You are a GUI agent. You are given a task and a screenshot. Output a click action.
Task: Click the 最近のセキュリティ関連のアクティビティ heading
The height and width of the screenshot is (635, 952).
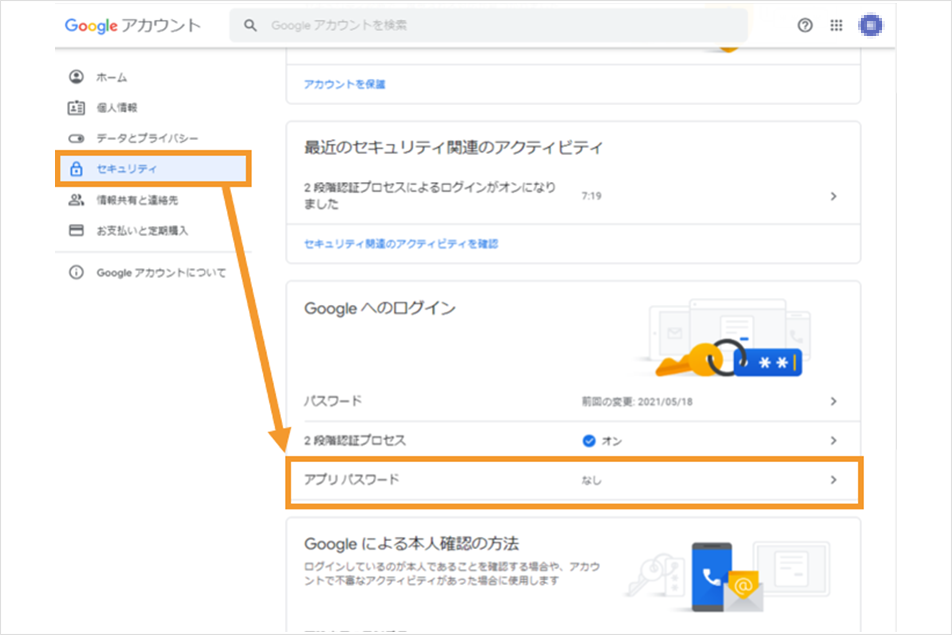tap(453, 148)
